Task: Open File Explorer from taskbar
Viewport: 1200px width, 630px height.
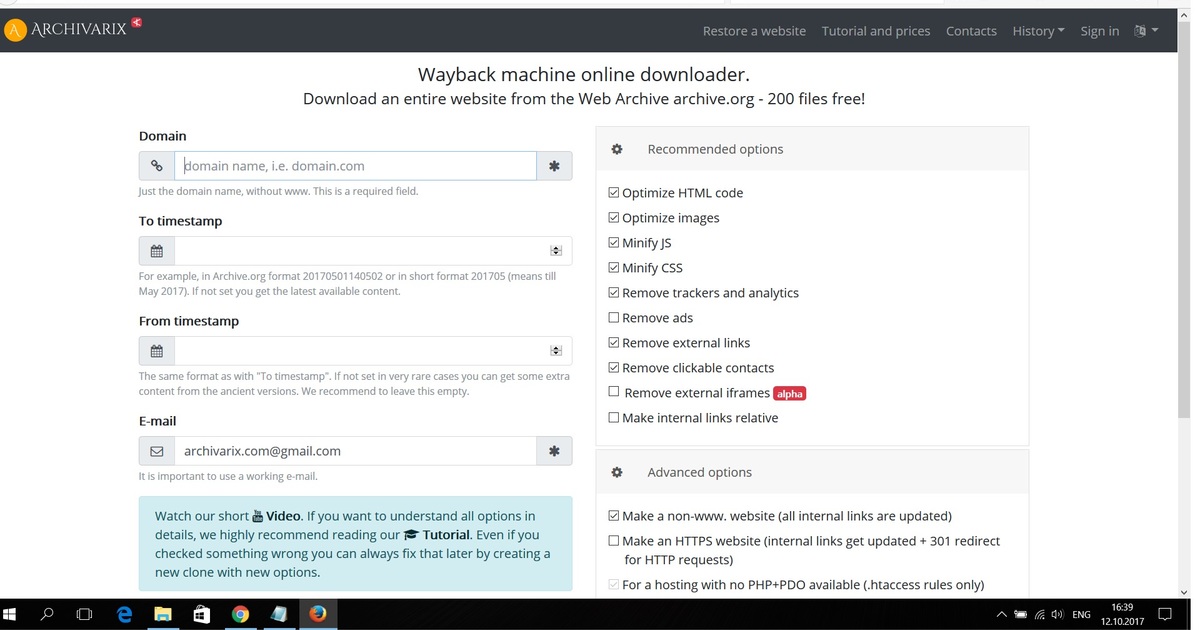Action: (163, 614)
